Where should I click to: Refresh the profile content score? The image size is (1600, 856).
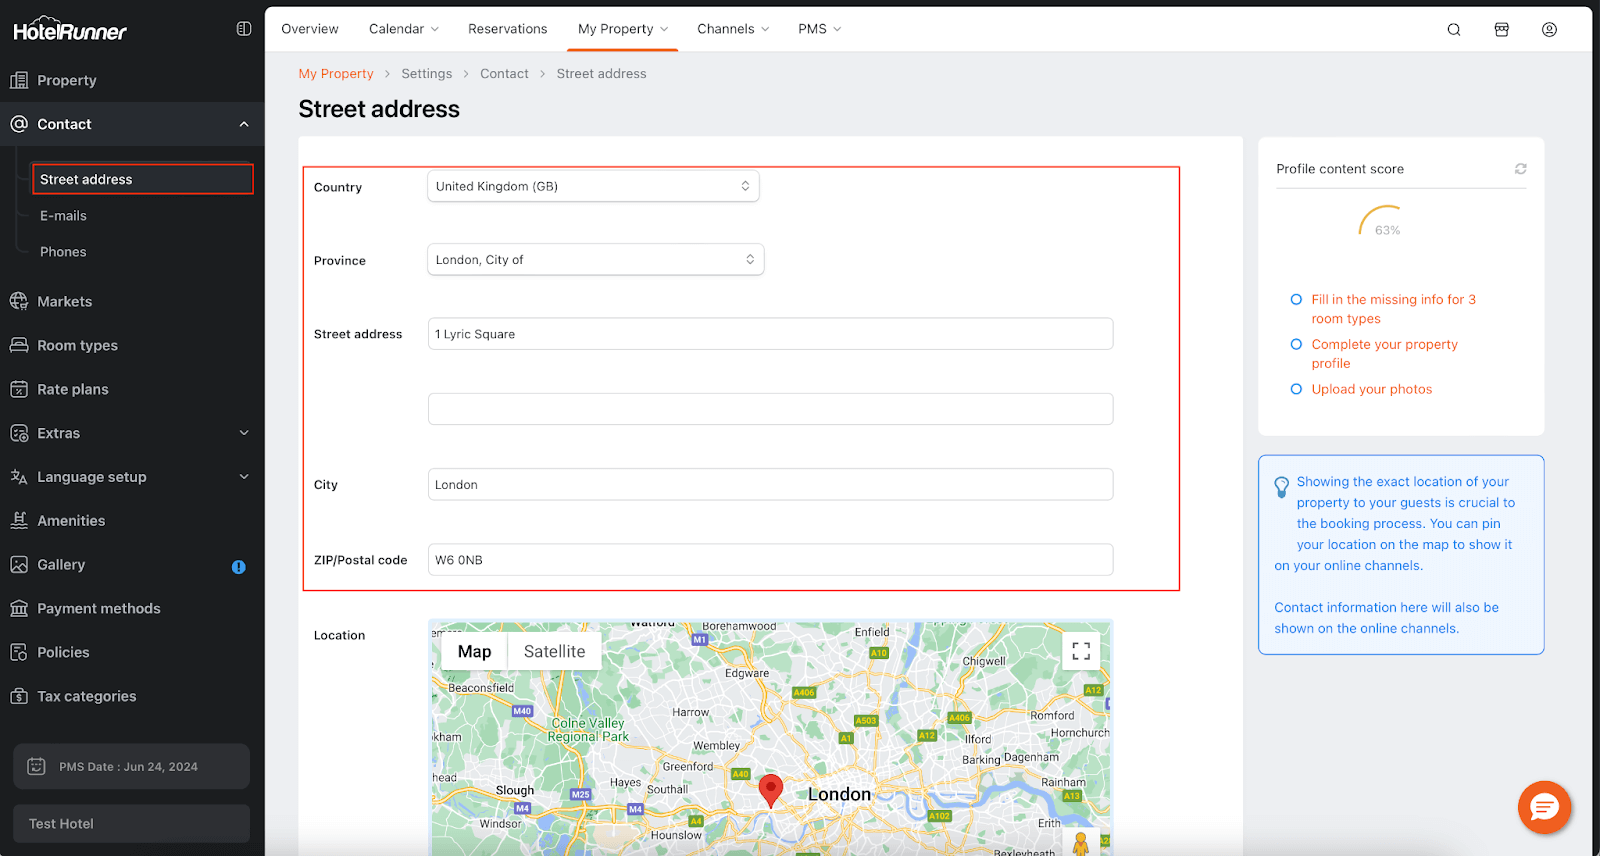(x=1520, y=169)
